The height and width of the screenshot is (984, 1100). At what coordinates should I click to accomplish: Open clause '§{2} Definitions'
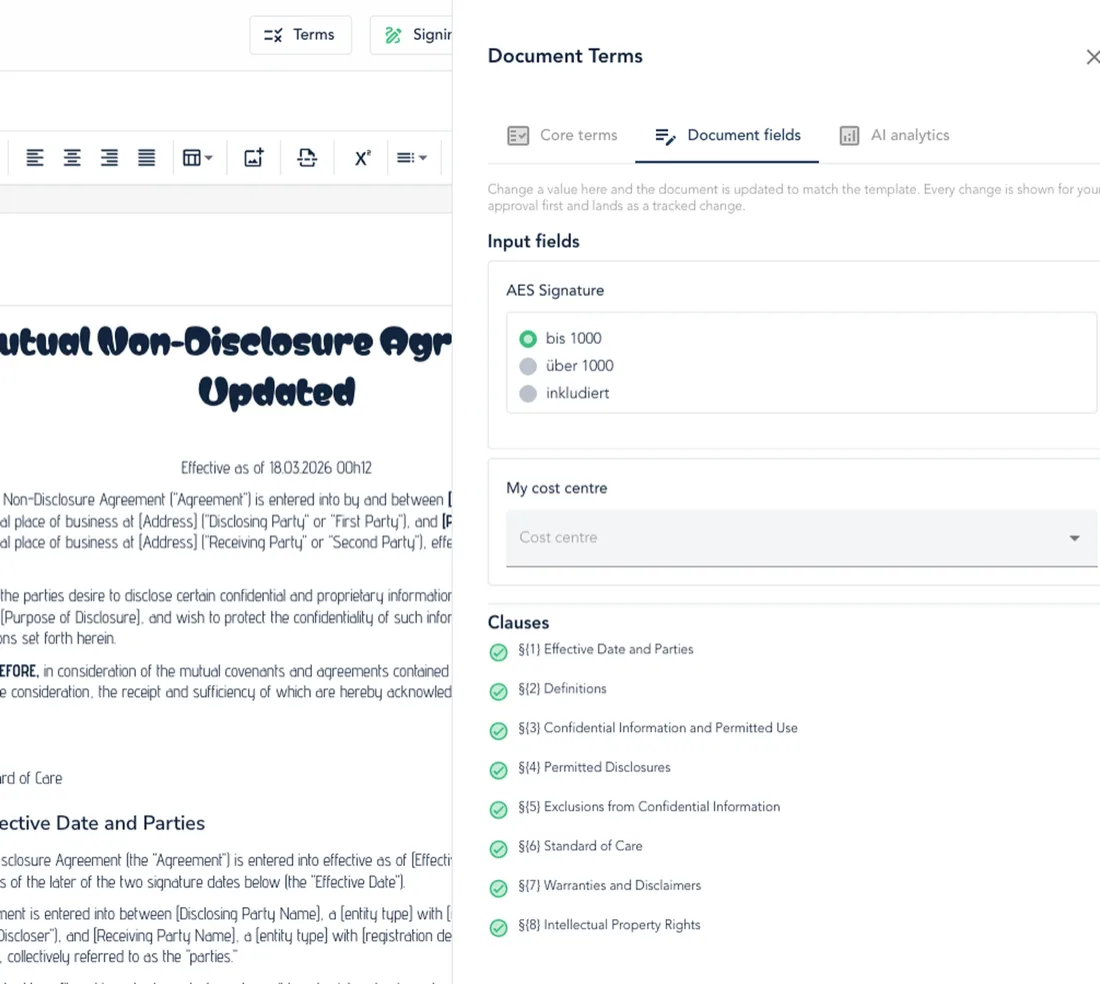point(562,689)
